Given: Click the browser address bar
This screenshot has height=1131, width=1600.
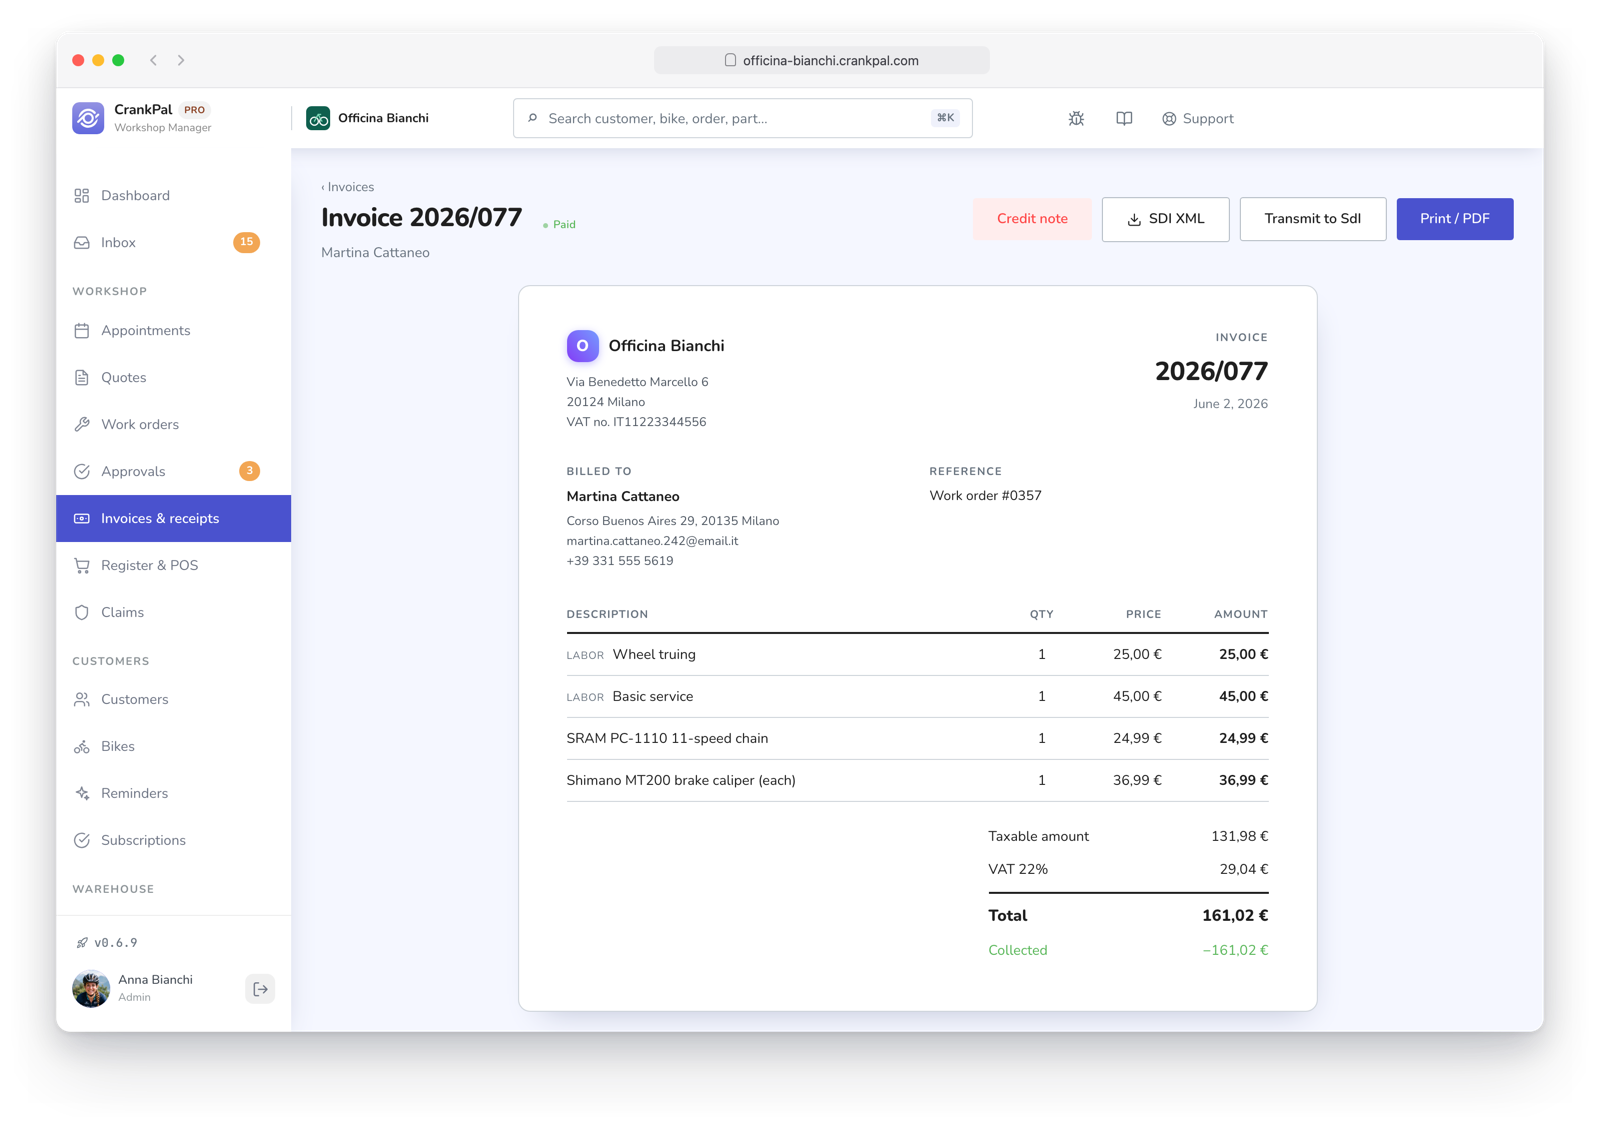Looking at the screenshot, I should tap(822, 60).
